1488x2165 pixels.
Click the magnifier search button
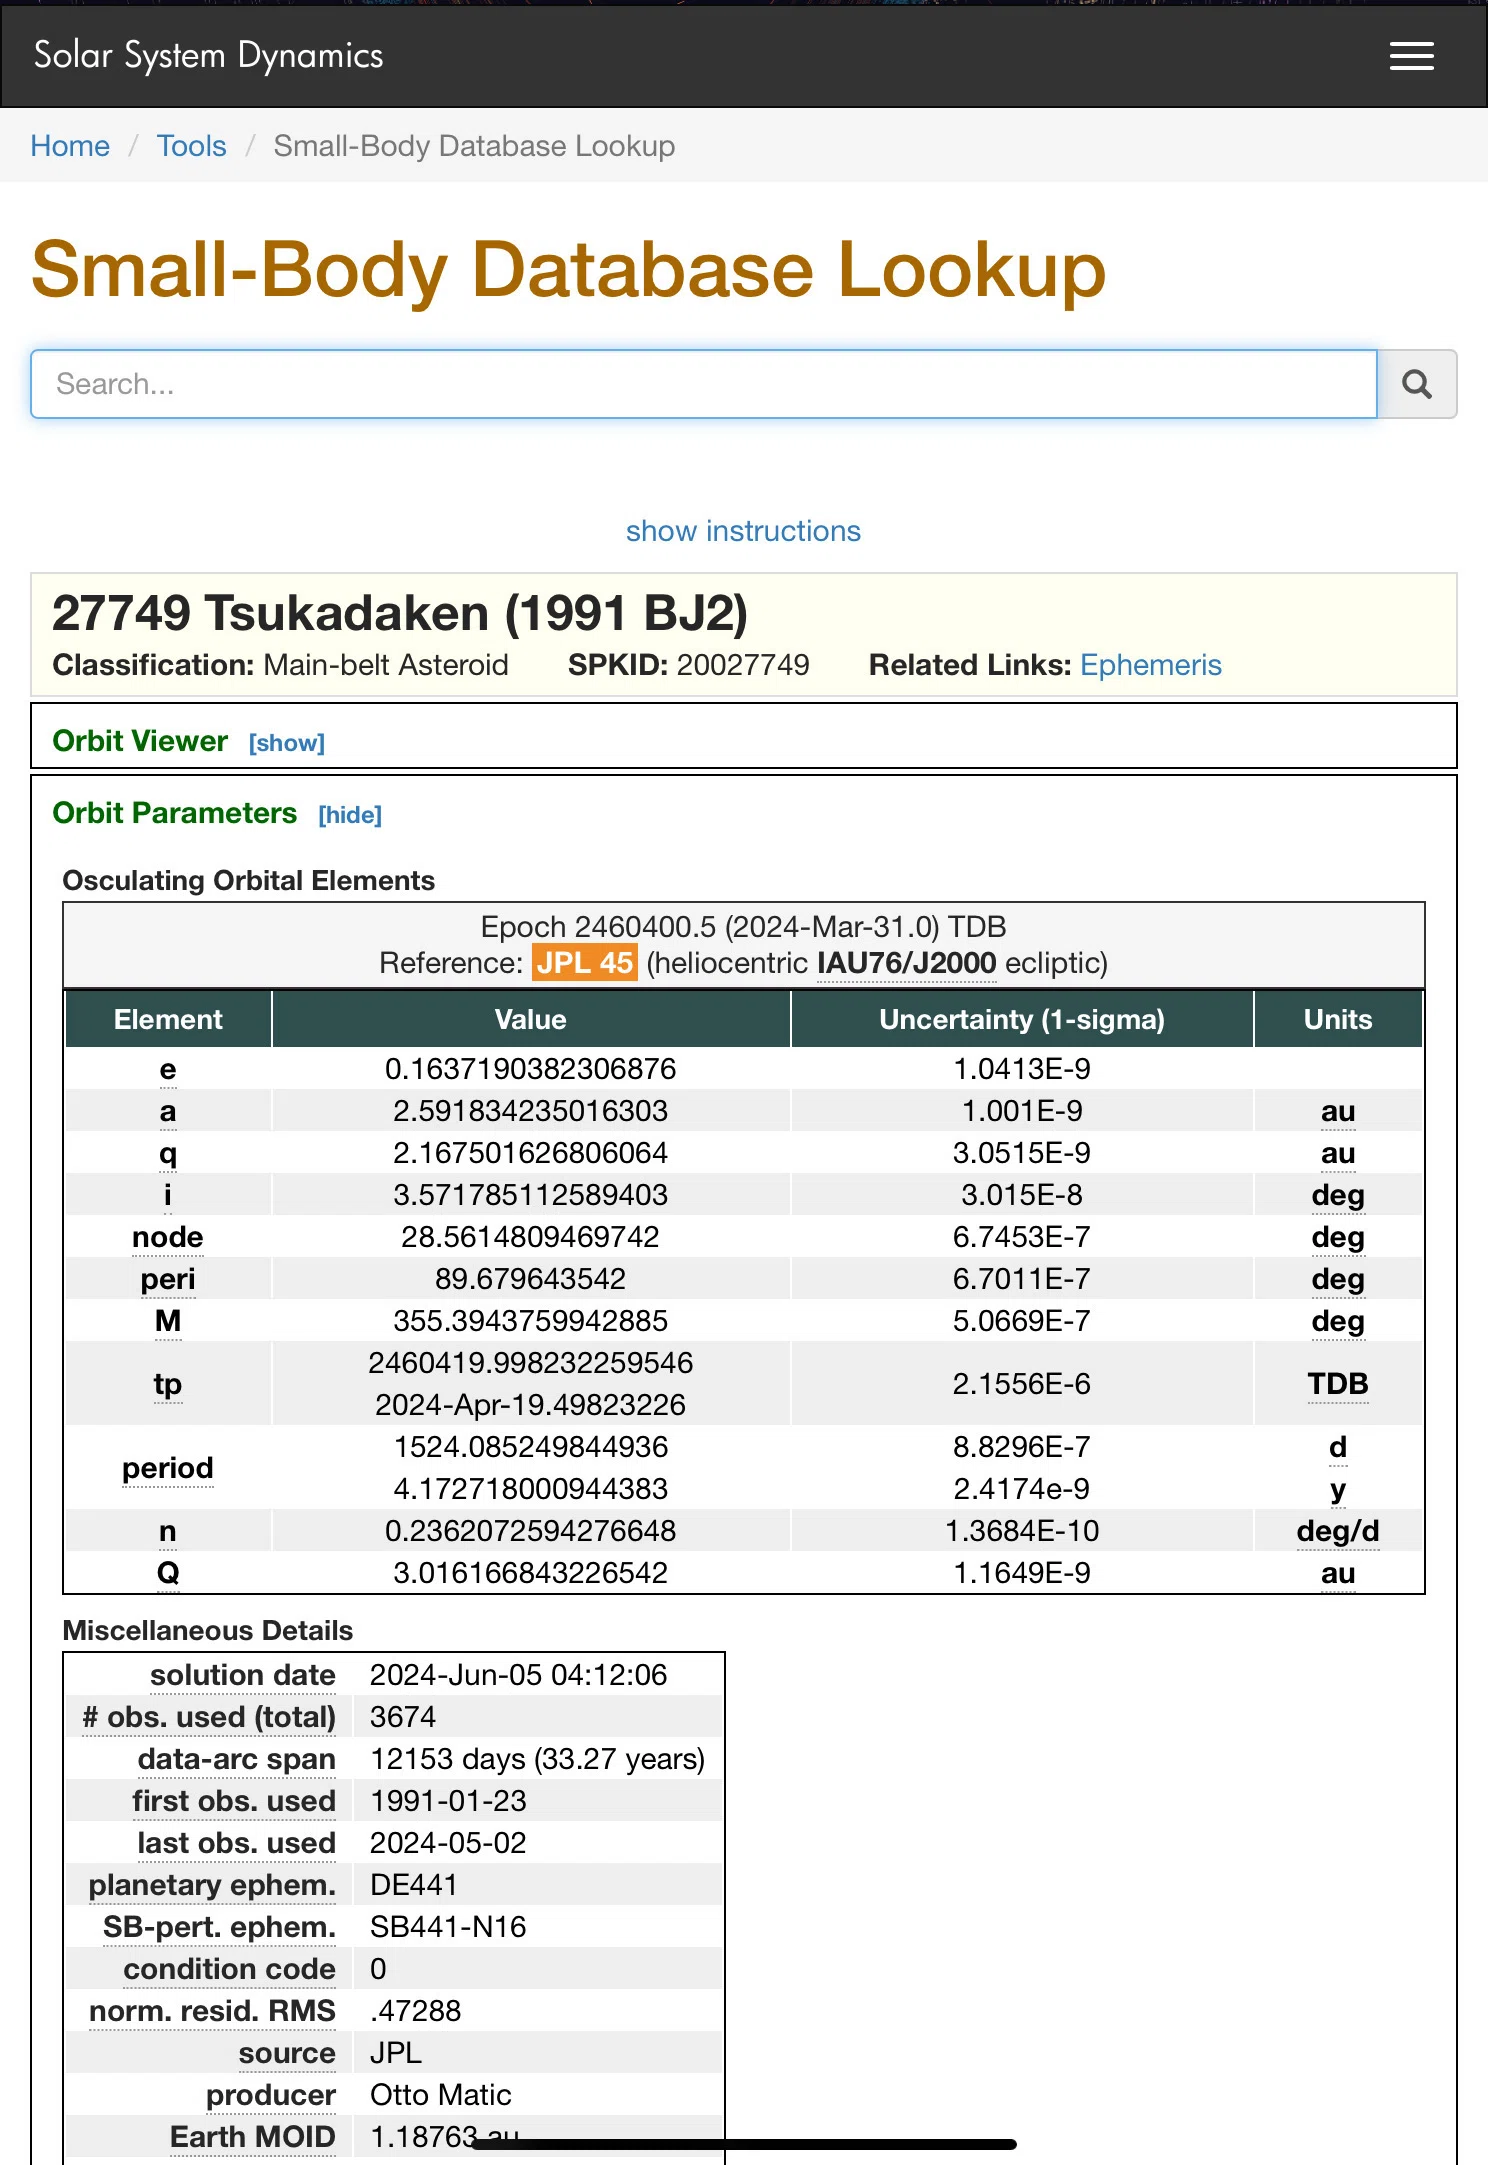(x=1417, y=384)
